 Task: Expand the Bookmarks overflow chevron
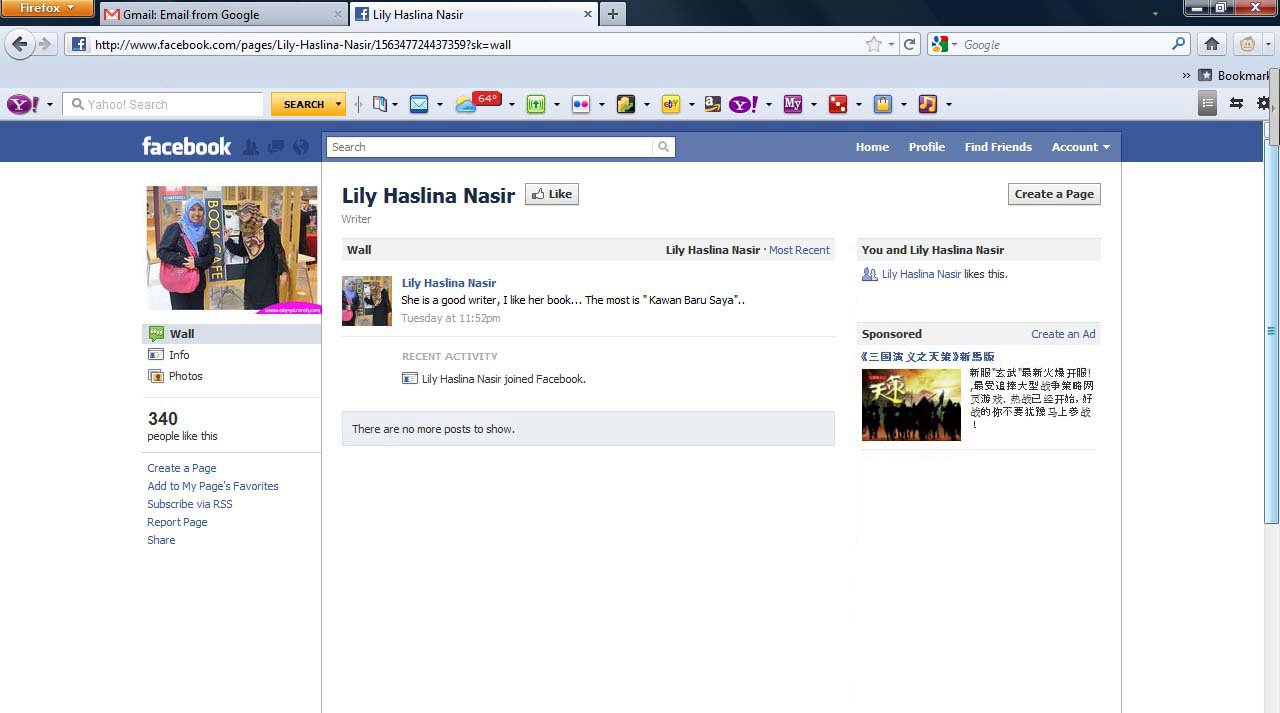click(x=1186, y=76)
